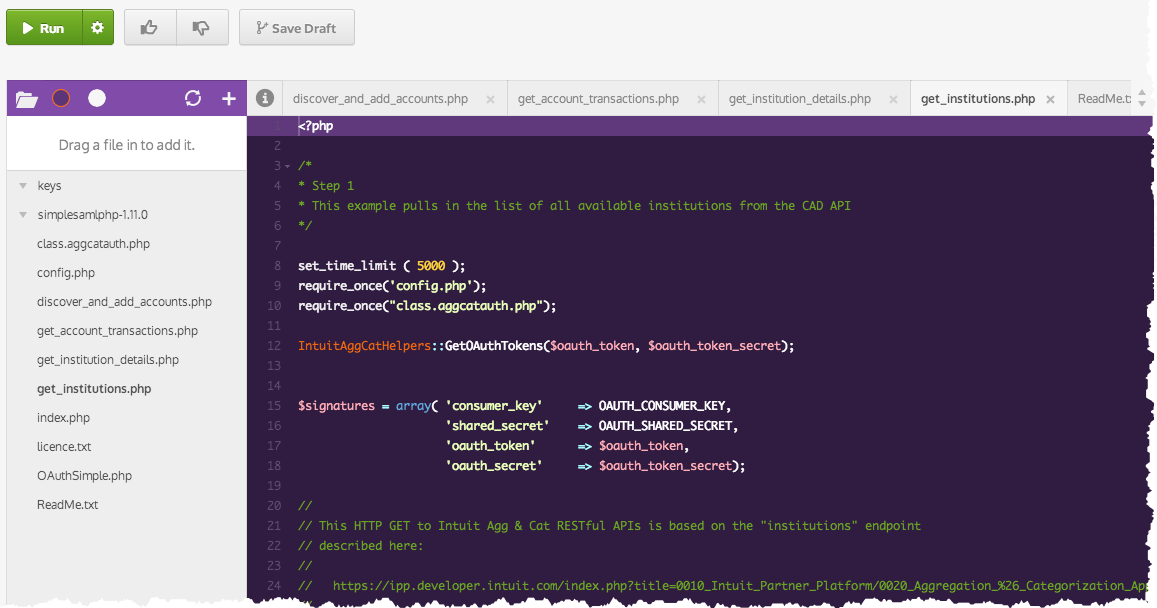Click '$signatures' variable on line 15
The height and width of the screenshot is (608, 1157).
click(336, 406)
